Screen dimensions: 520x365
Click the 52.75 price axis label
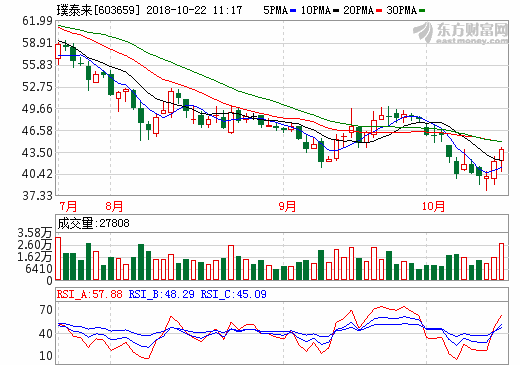(37, 87)
